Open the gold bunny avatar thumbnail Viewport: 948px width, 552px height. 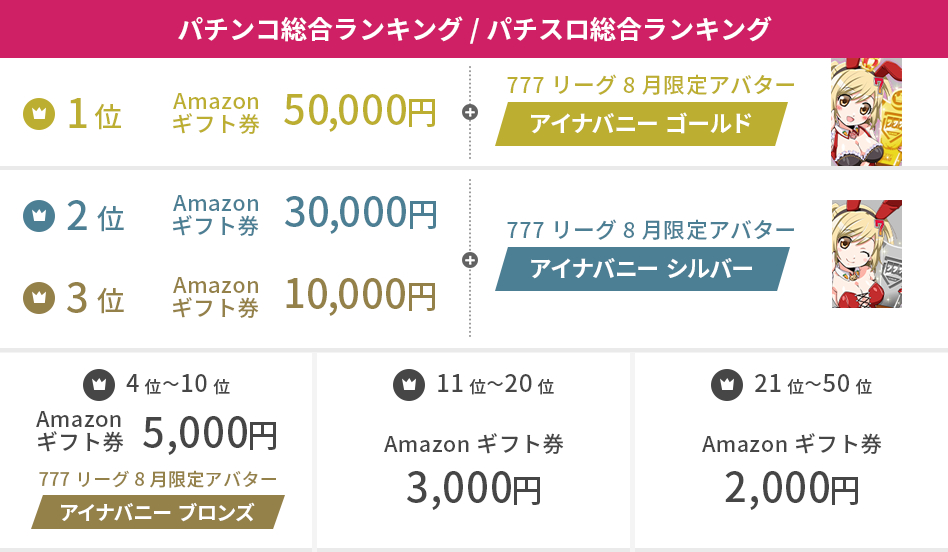[x=866, y=111]
